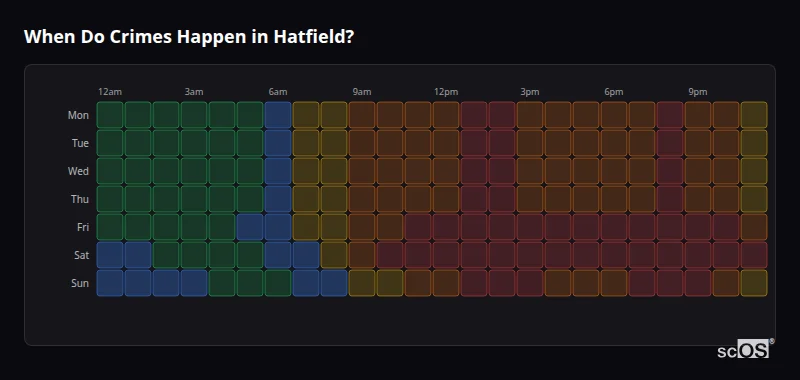Click the Sunday 6pm orange cell
Viewport: 800px width, 380px height.
pyautogui.click(x=614, y=283)
